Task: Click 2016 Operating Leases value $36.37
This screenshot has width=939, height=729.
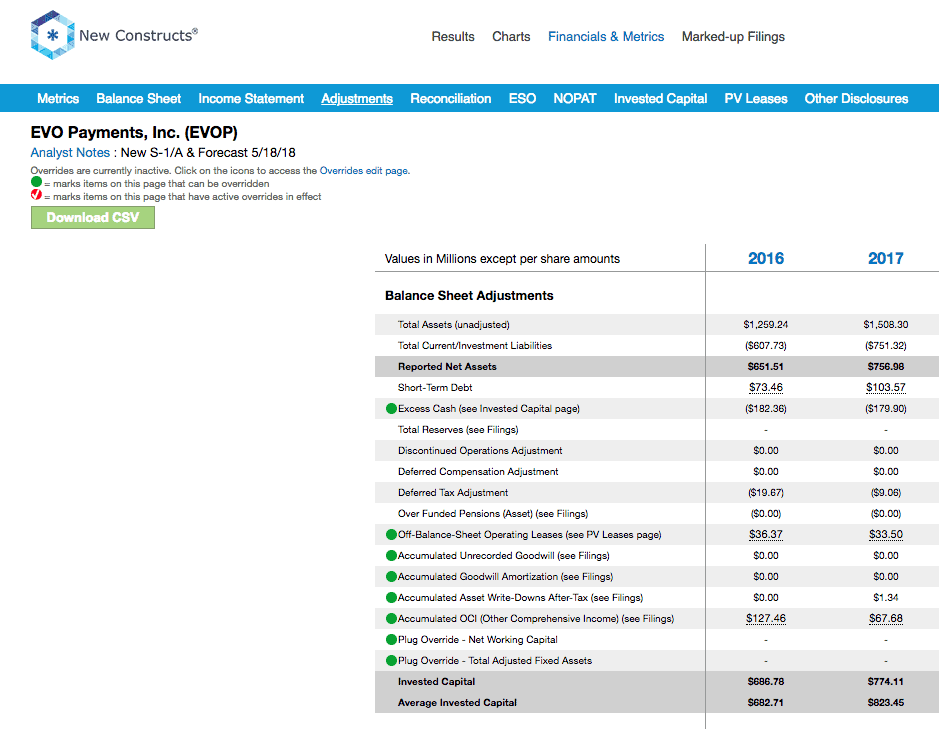Action: click(766, 534)
